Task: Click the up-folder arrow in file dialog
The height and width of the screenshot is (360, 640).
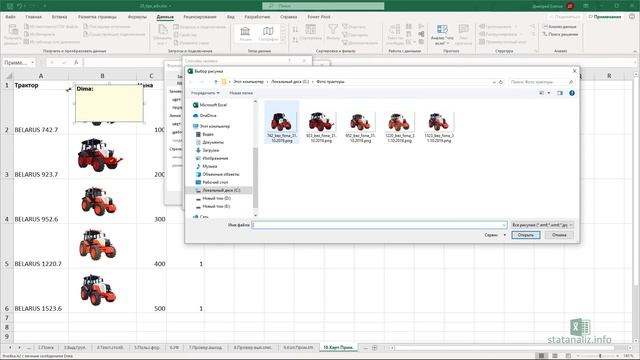Action: click(216, 82)
